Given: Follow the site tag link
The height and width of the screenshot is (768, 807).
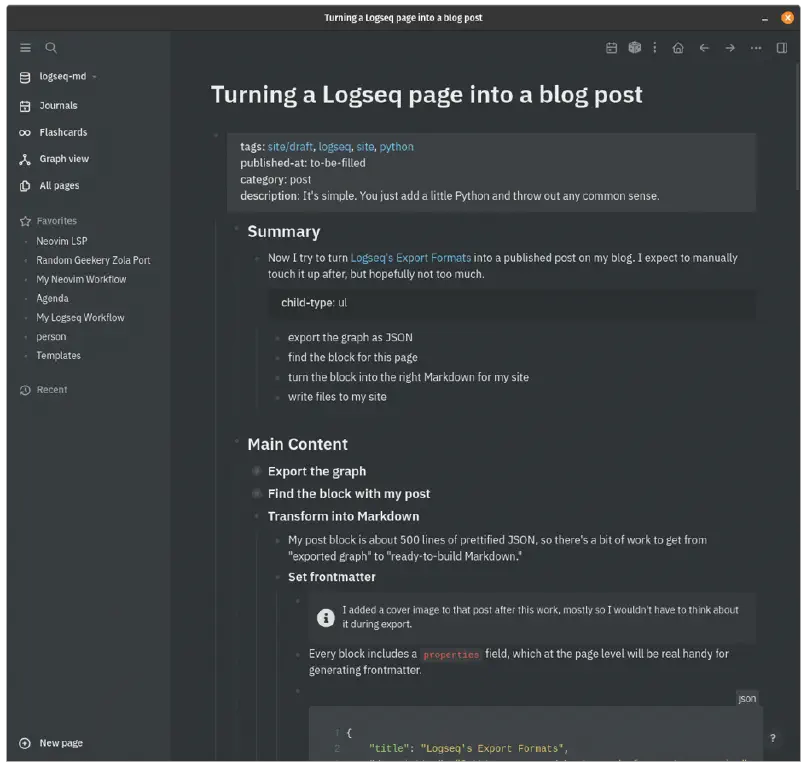Looking at the screenshot, I should coord(365,147).
